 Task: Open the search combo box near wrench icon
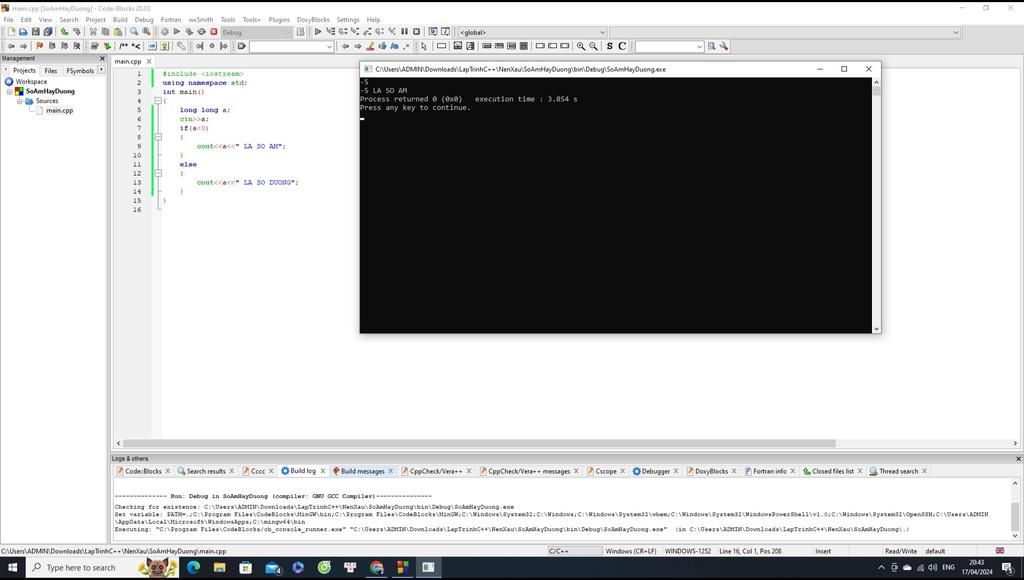pyautogui.click(x=669, y=46)
